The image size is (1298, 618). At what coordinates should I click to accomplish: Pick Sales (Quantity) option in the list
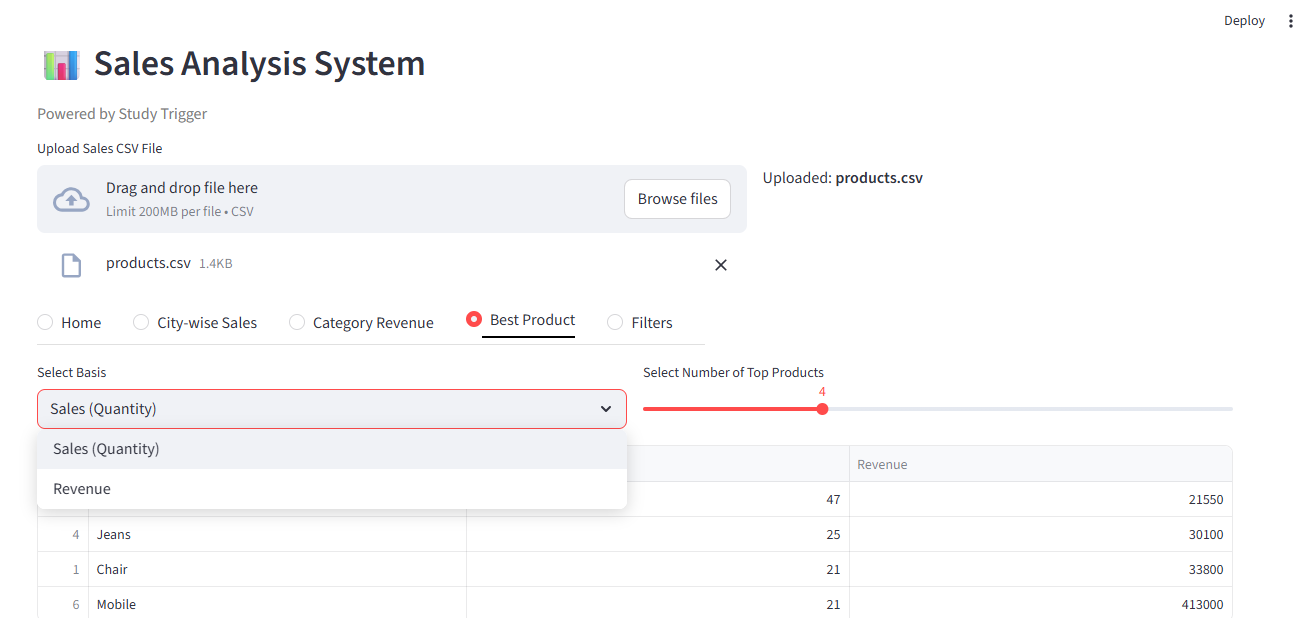[x=106, y=449]
